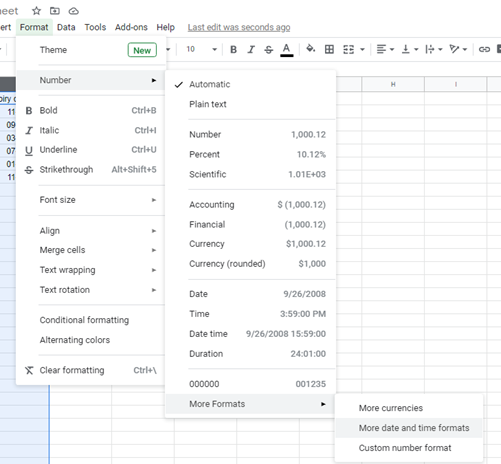Screen dimensions: 501x464
Task: Choose Clear formatting
Action: (x=91, y=370)
